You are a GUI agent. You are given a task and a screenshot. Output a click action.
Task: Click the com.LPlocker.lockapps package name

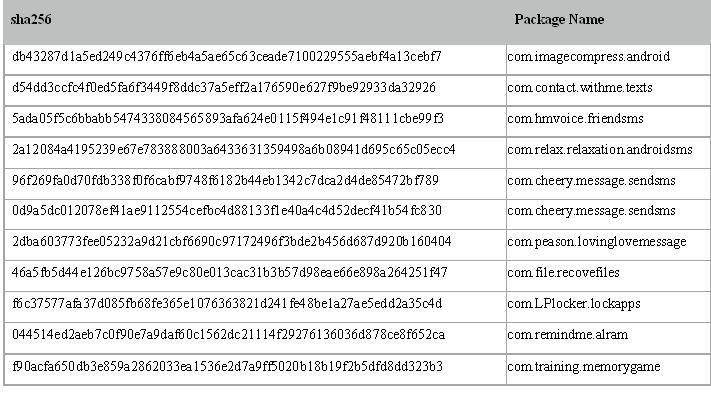click(573, 304)
